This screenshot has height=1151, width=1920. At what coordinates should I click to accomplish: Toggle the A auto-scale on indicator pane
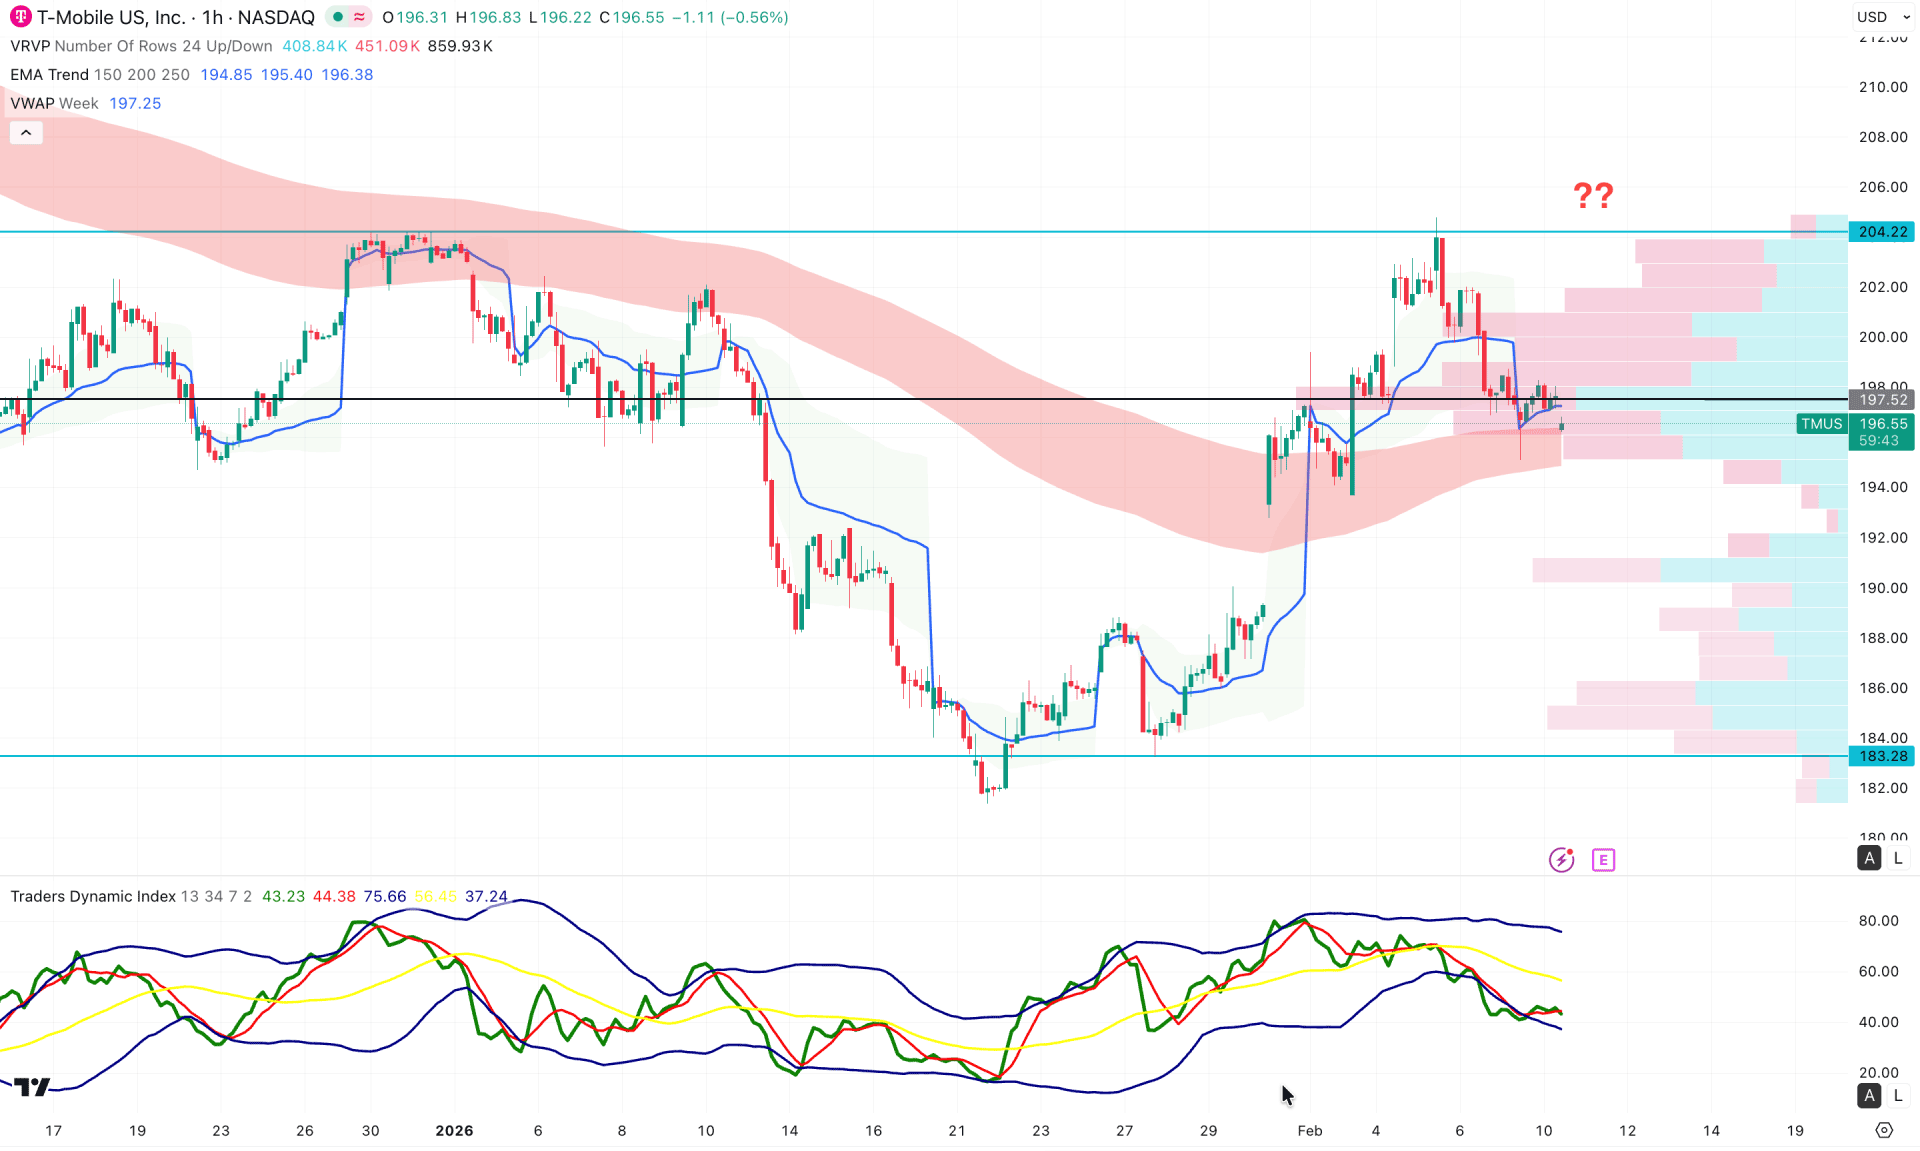point(1868,1096)
